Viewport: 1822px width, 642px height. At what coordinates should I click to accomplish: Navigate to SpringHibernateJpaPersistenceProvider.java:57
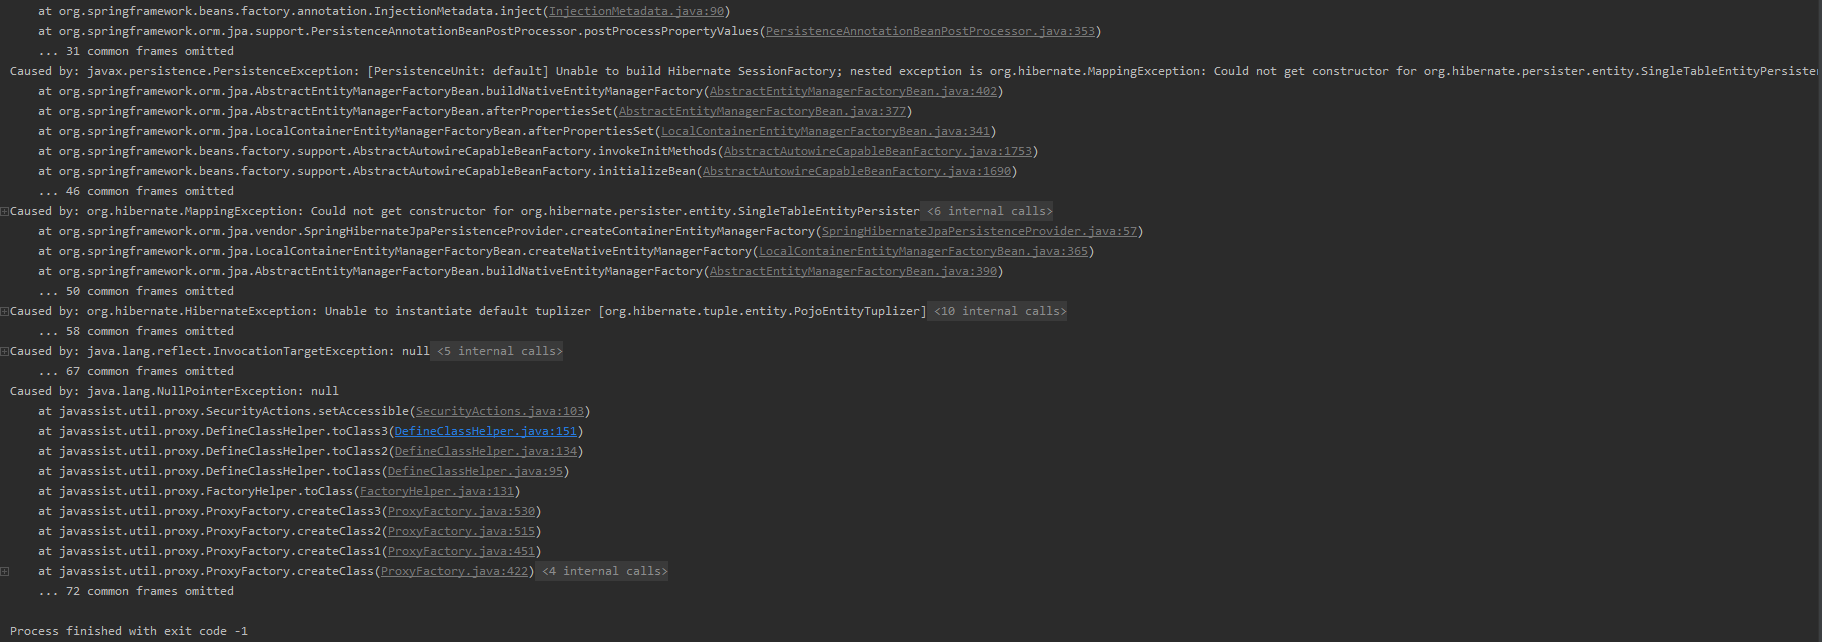[x=979, y=231]
